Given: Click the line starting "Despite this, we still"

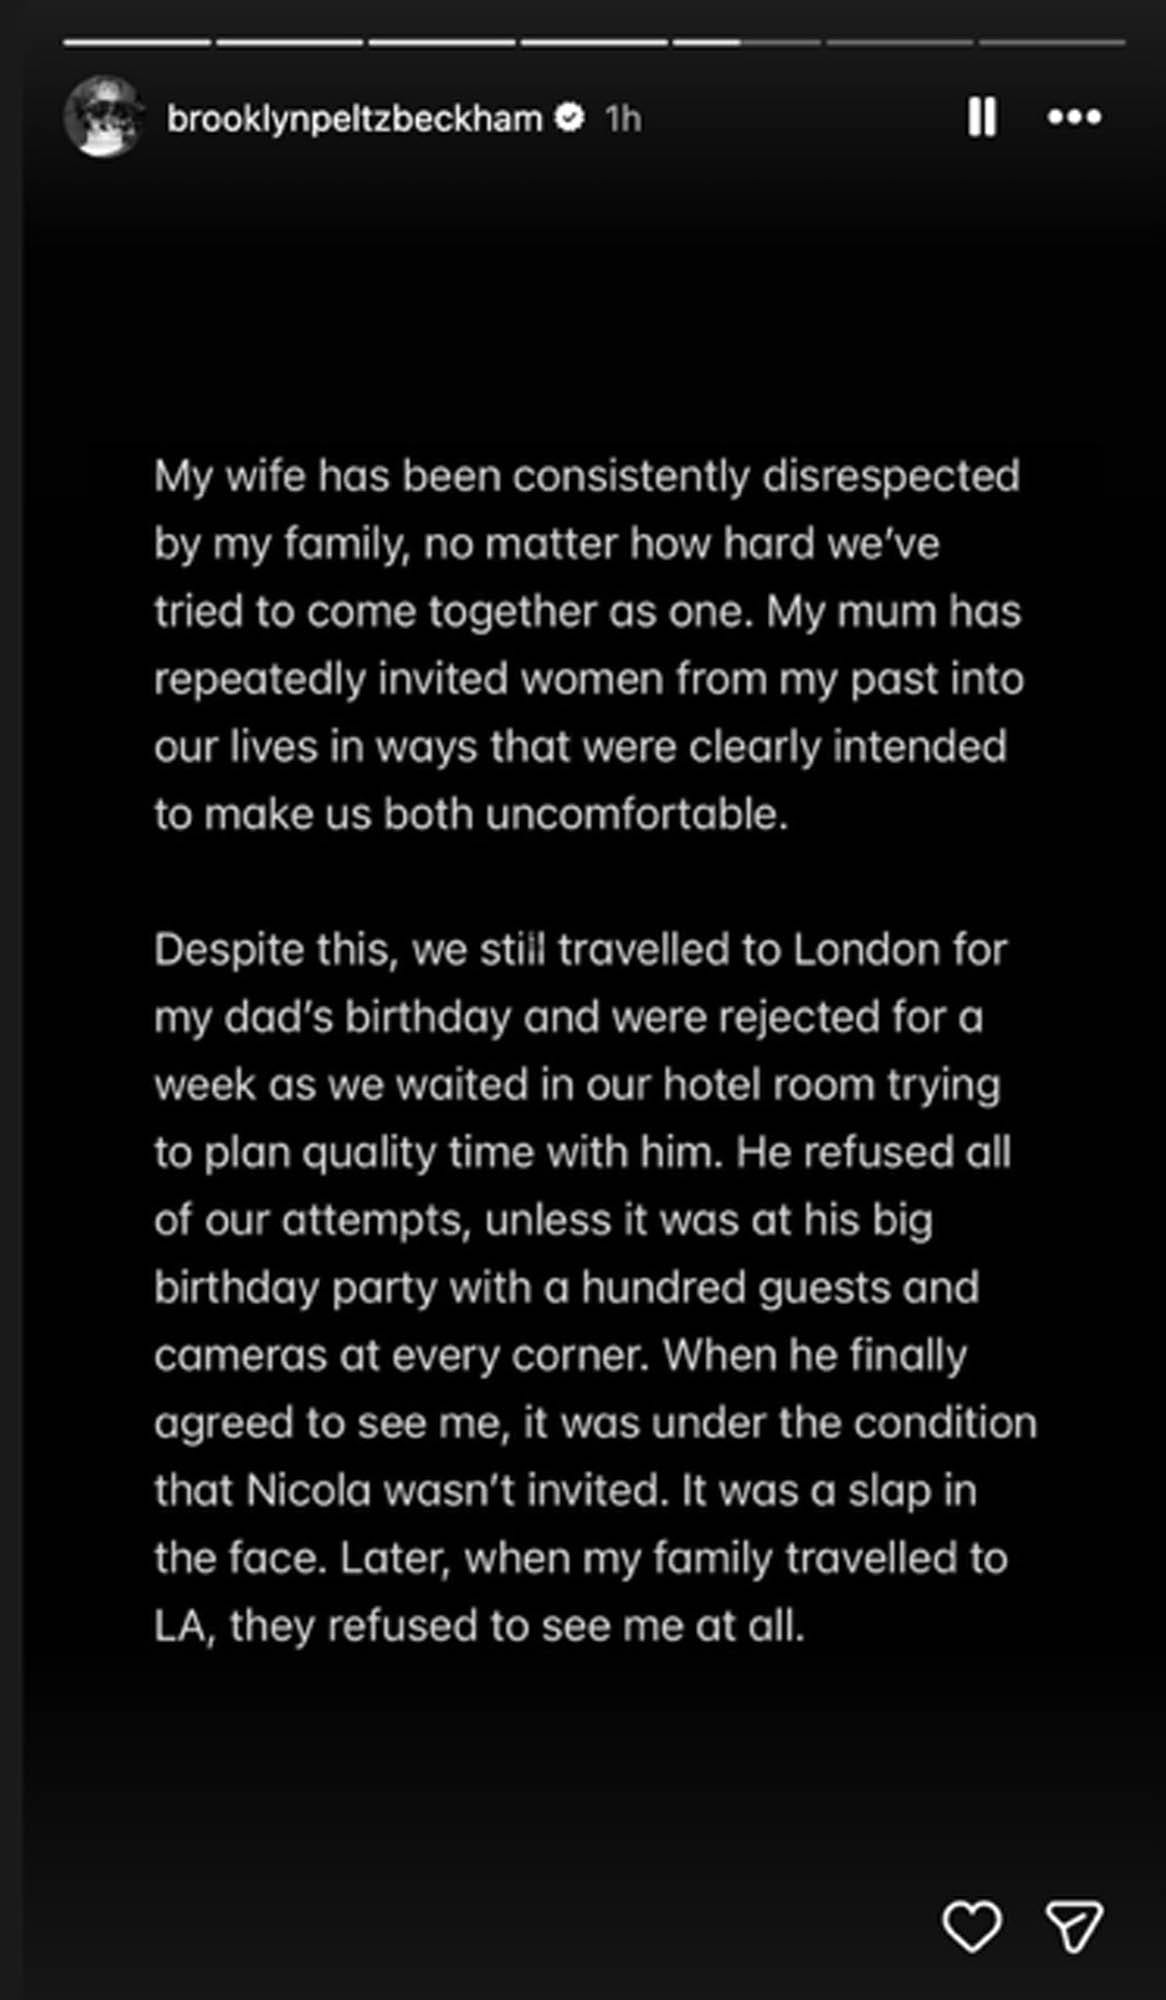Looking at the screenshot, I should coord(580,950).
